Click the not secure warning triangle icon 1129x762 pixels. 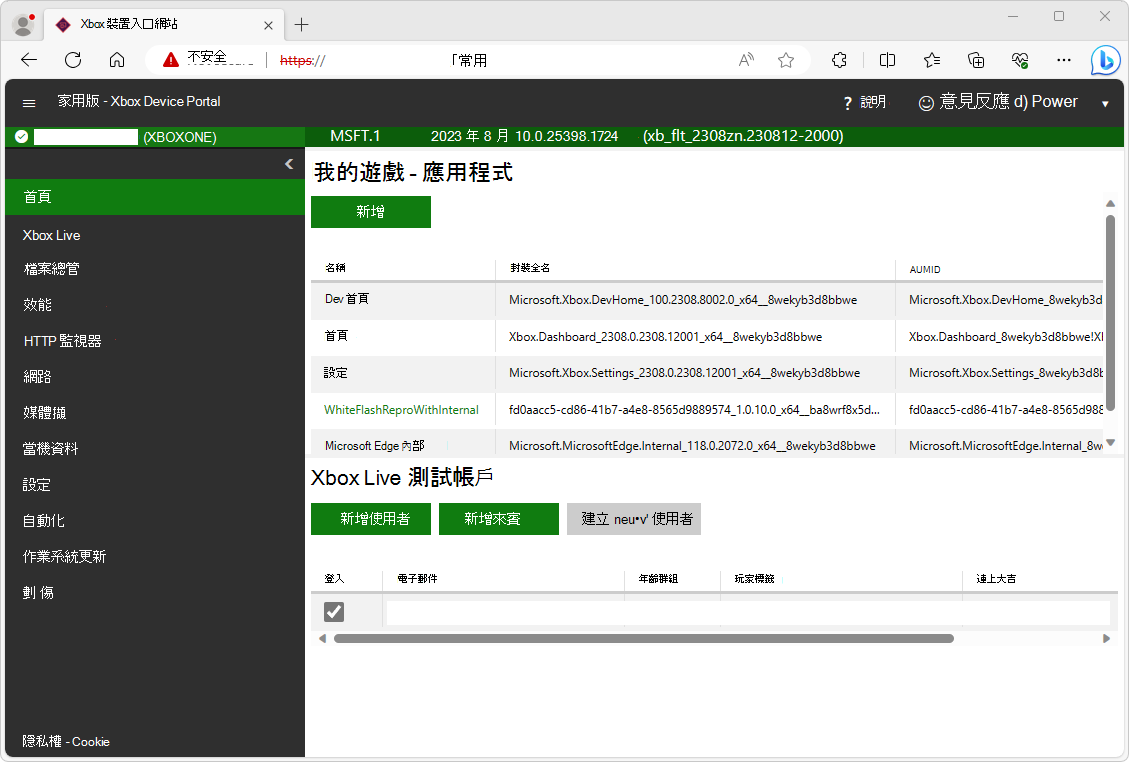click(x=171, y=60)
